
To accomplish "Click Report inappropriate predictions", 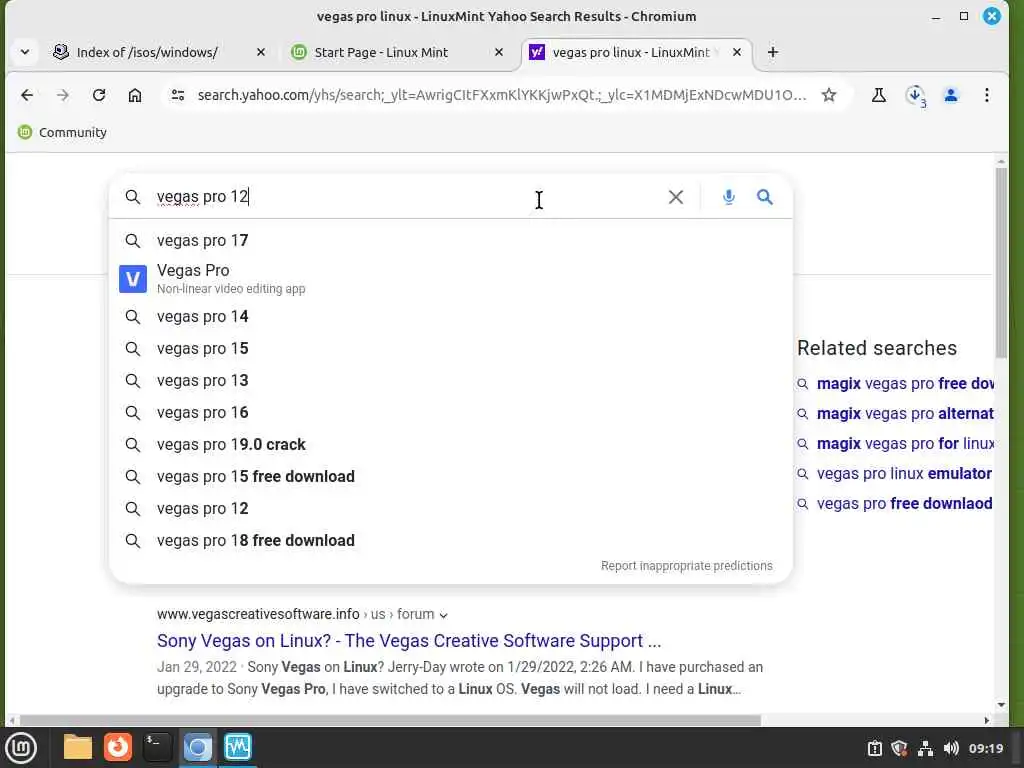I will (686, 566).
